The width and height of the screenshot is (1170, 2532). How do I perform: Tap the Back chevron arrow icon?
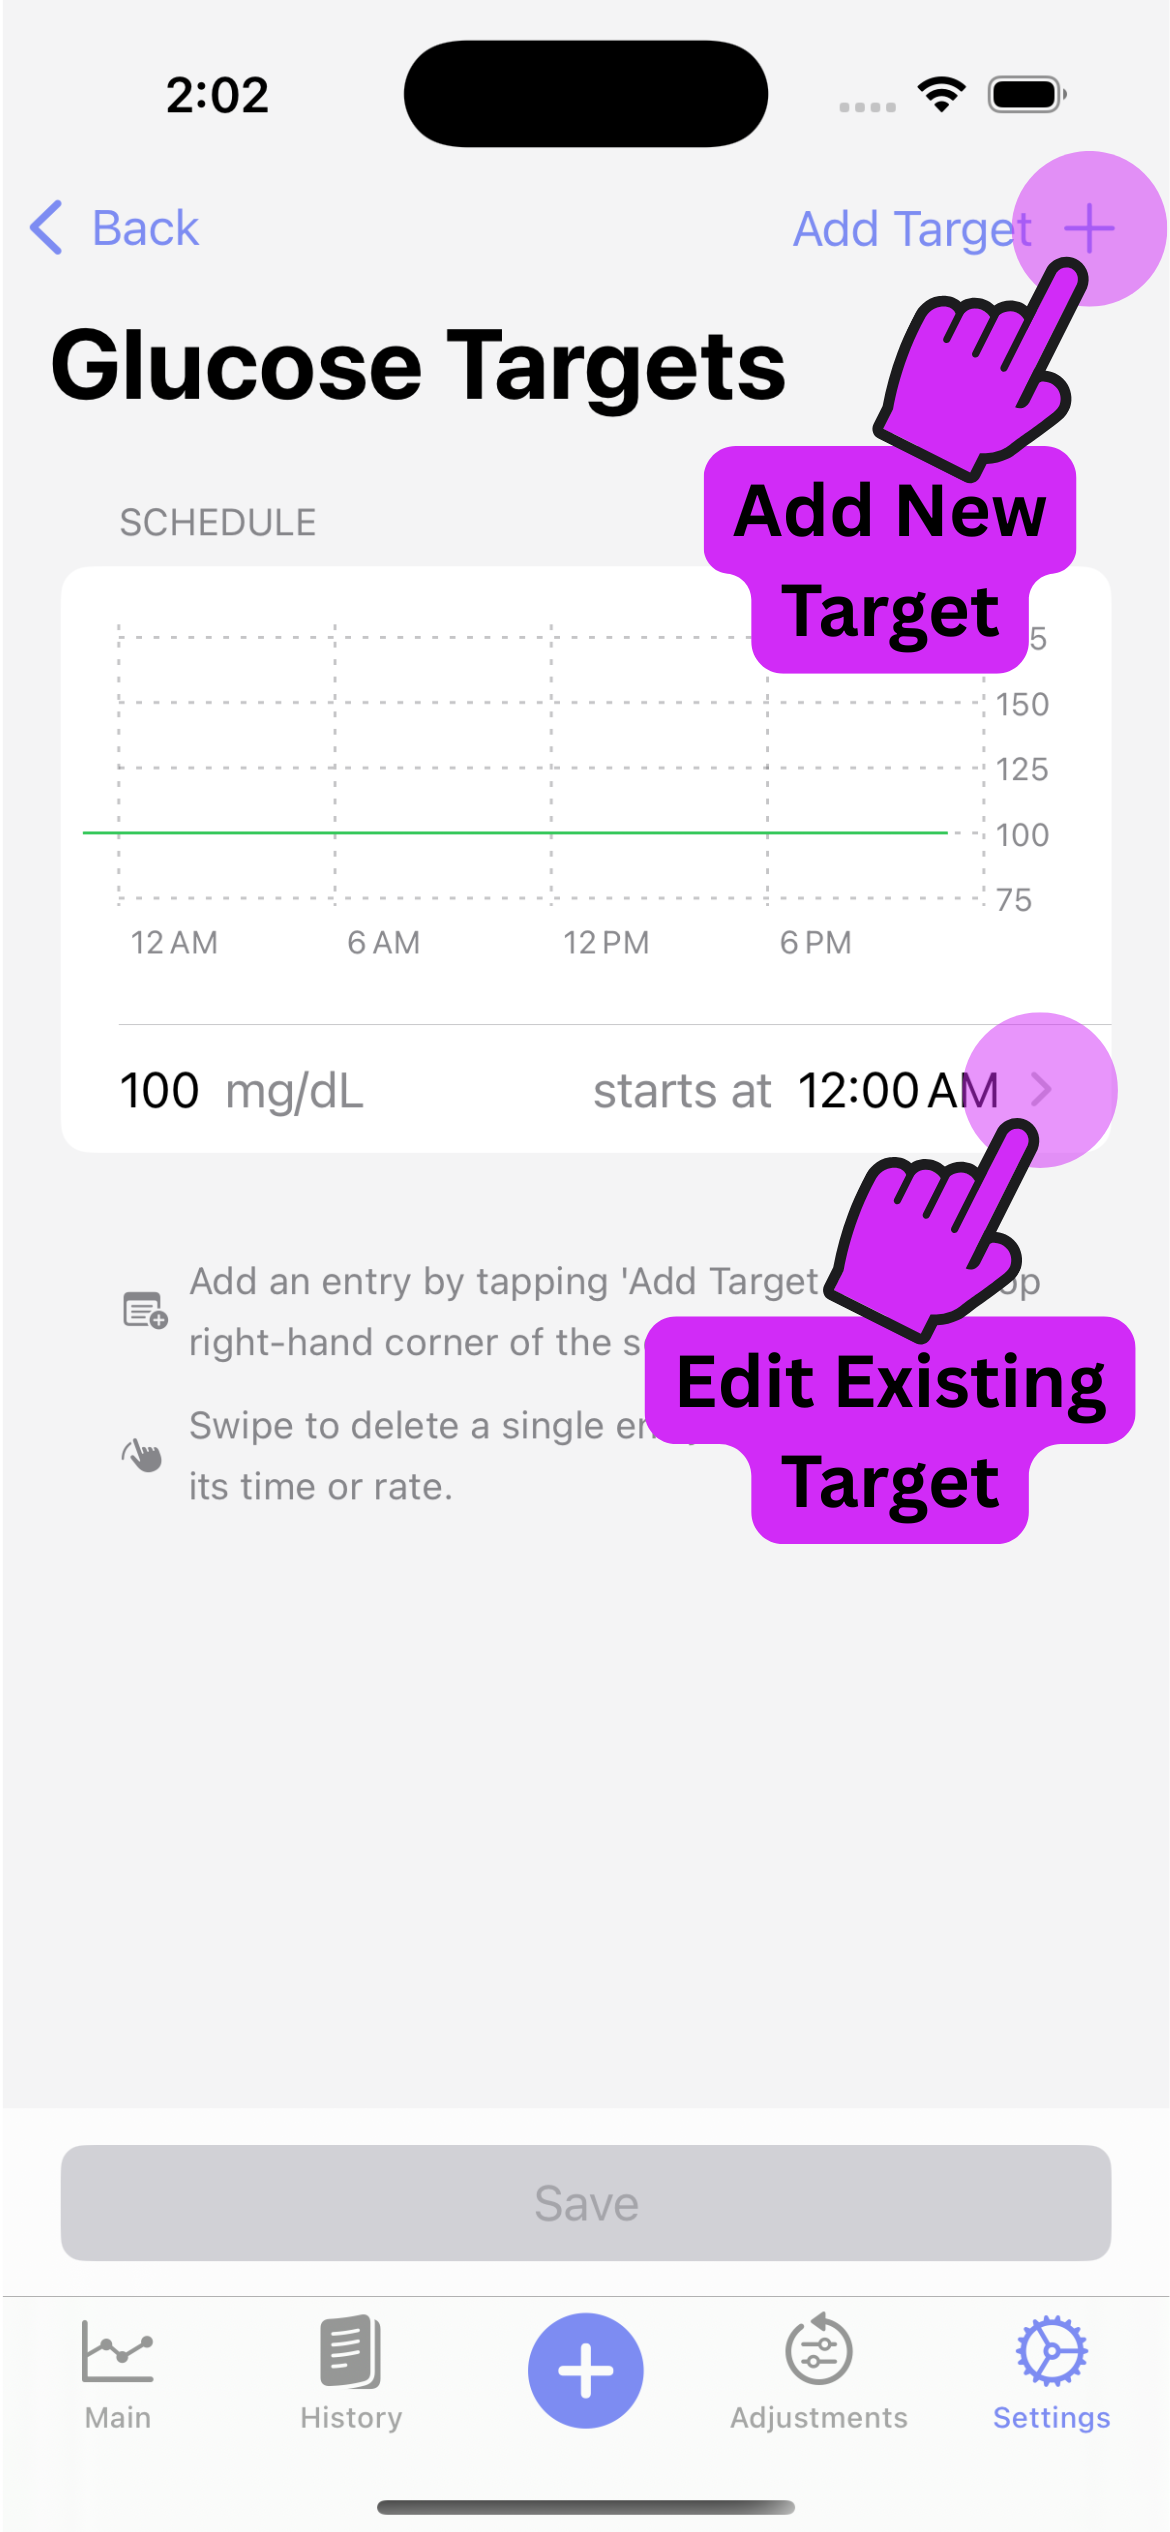coord(47,228)
